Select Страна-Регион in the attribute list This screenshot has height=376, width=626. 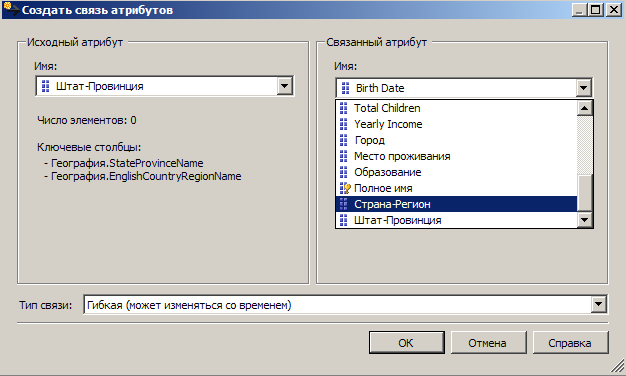(x=456, y=204)
